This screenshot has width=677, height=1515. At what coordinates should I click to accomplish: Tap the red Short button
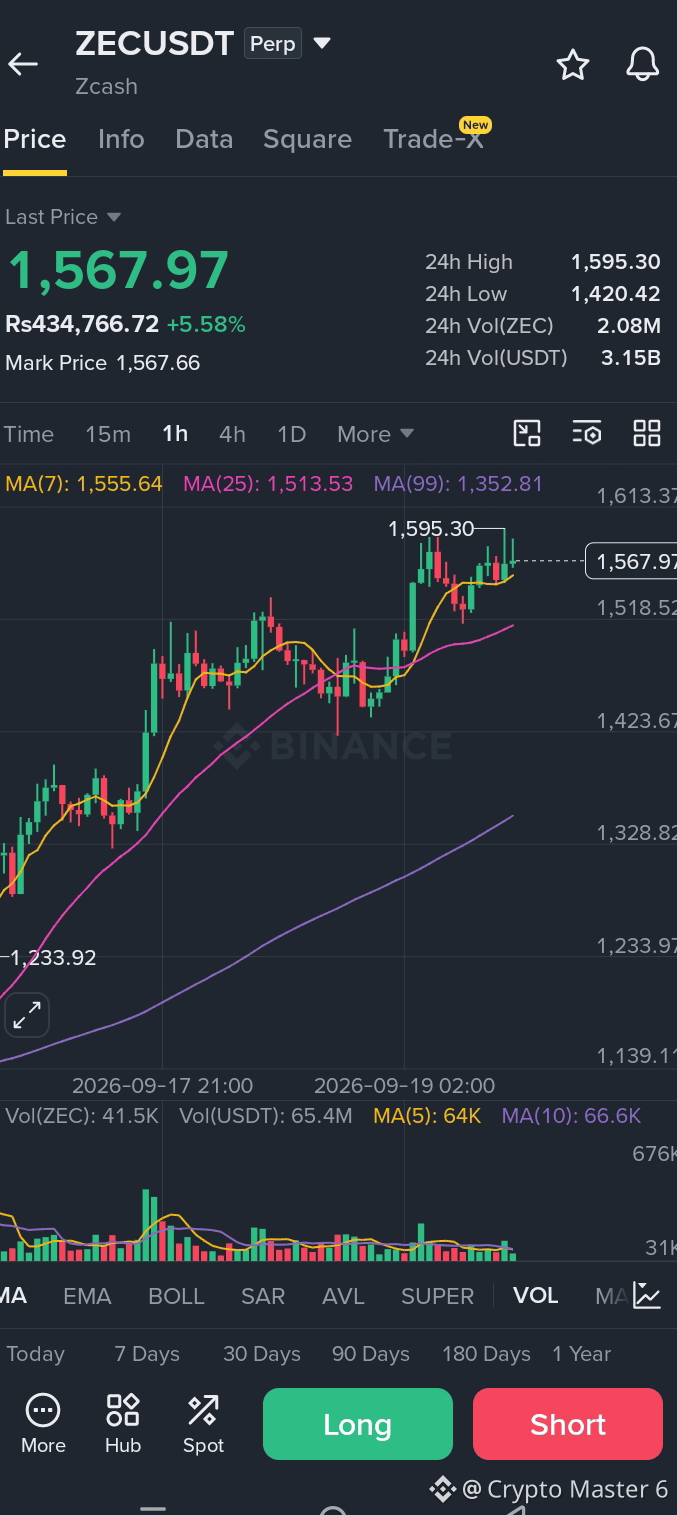click(x=568, y=1424)
